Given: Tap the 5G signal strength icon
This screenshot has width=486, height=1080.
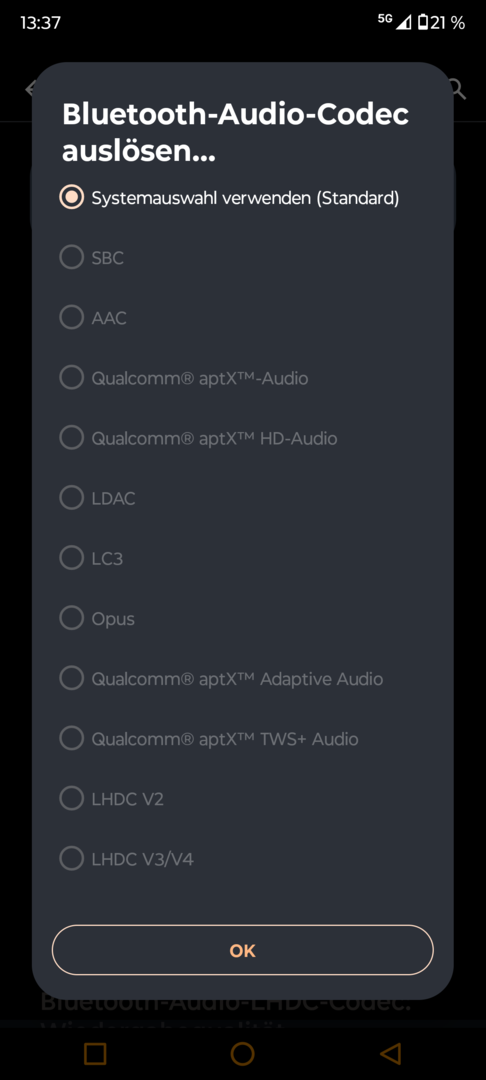Looking at the screenshot, I should coord(394,22).
